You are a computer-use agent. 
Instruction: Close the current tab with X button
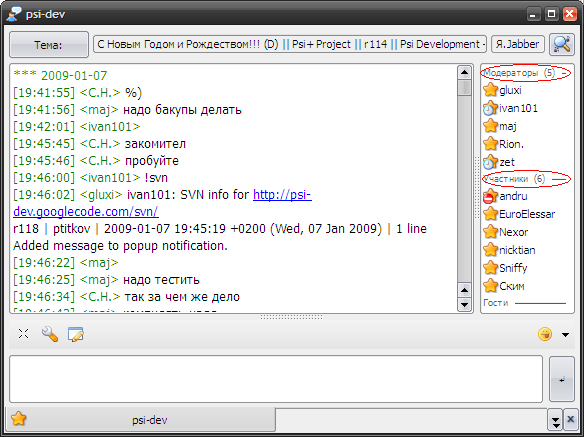pyautogui.click(x=570, y=420)
